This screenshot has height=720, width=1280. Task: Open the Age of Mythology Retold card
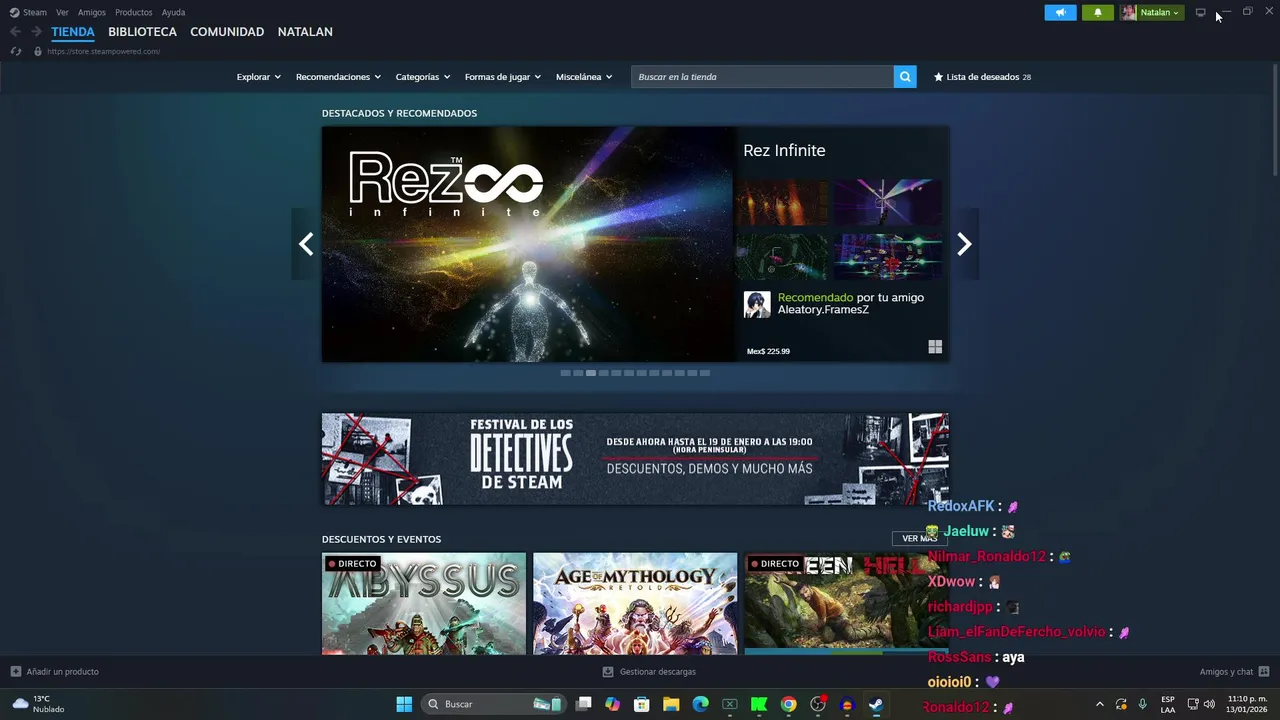pyautogui.click(x=635, y=604)
